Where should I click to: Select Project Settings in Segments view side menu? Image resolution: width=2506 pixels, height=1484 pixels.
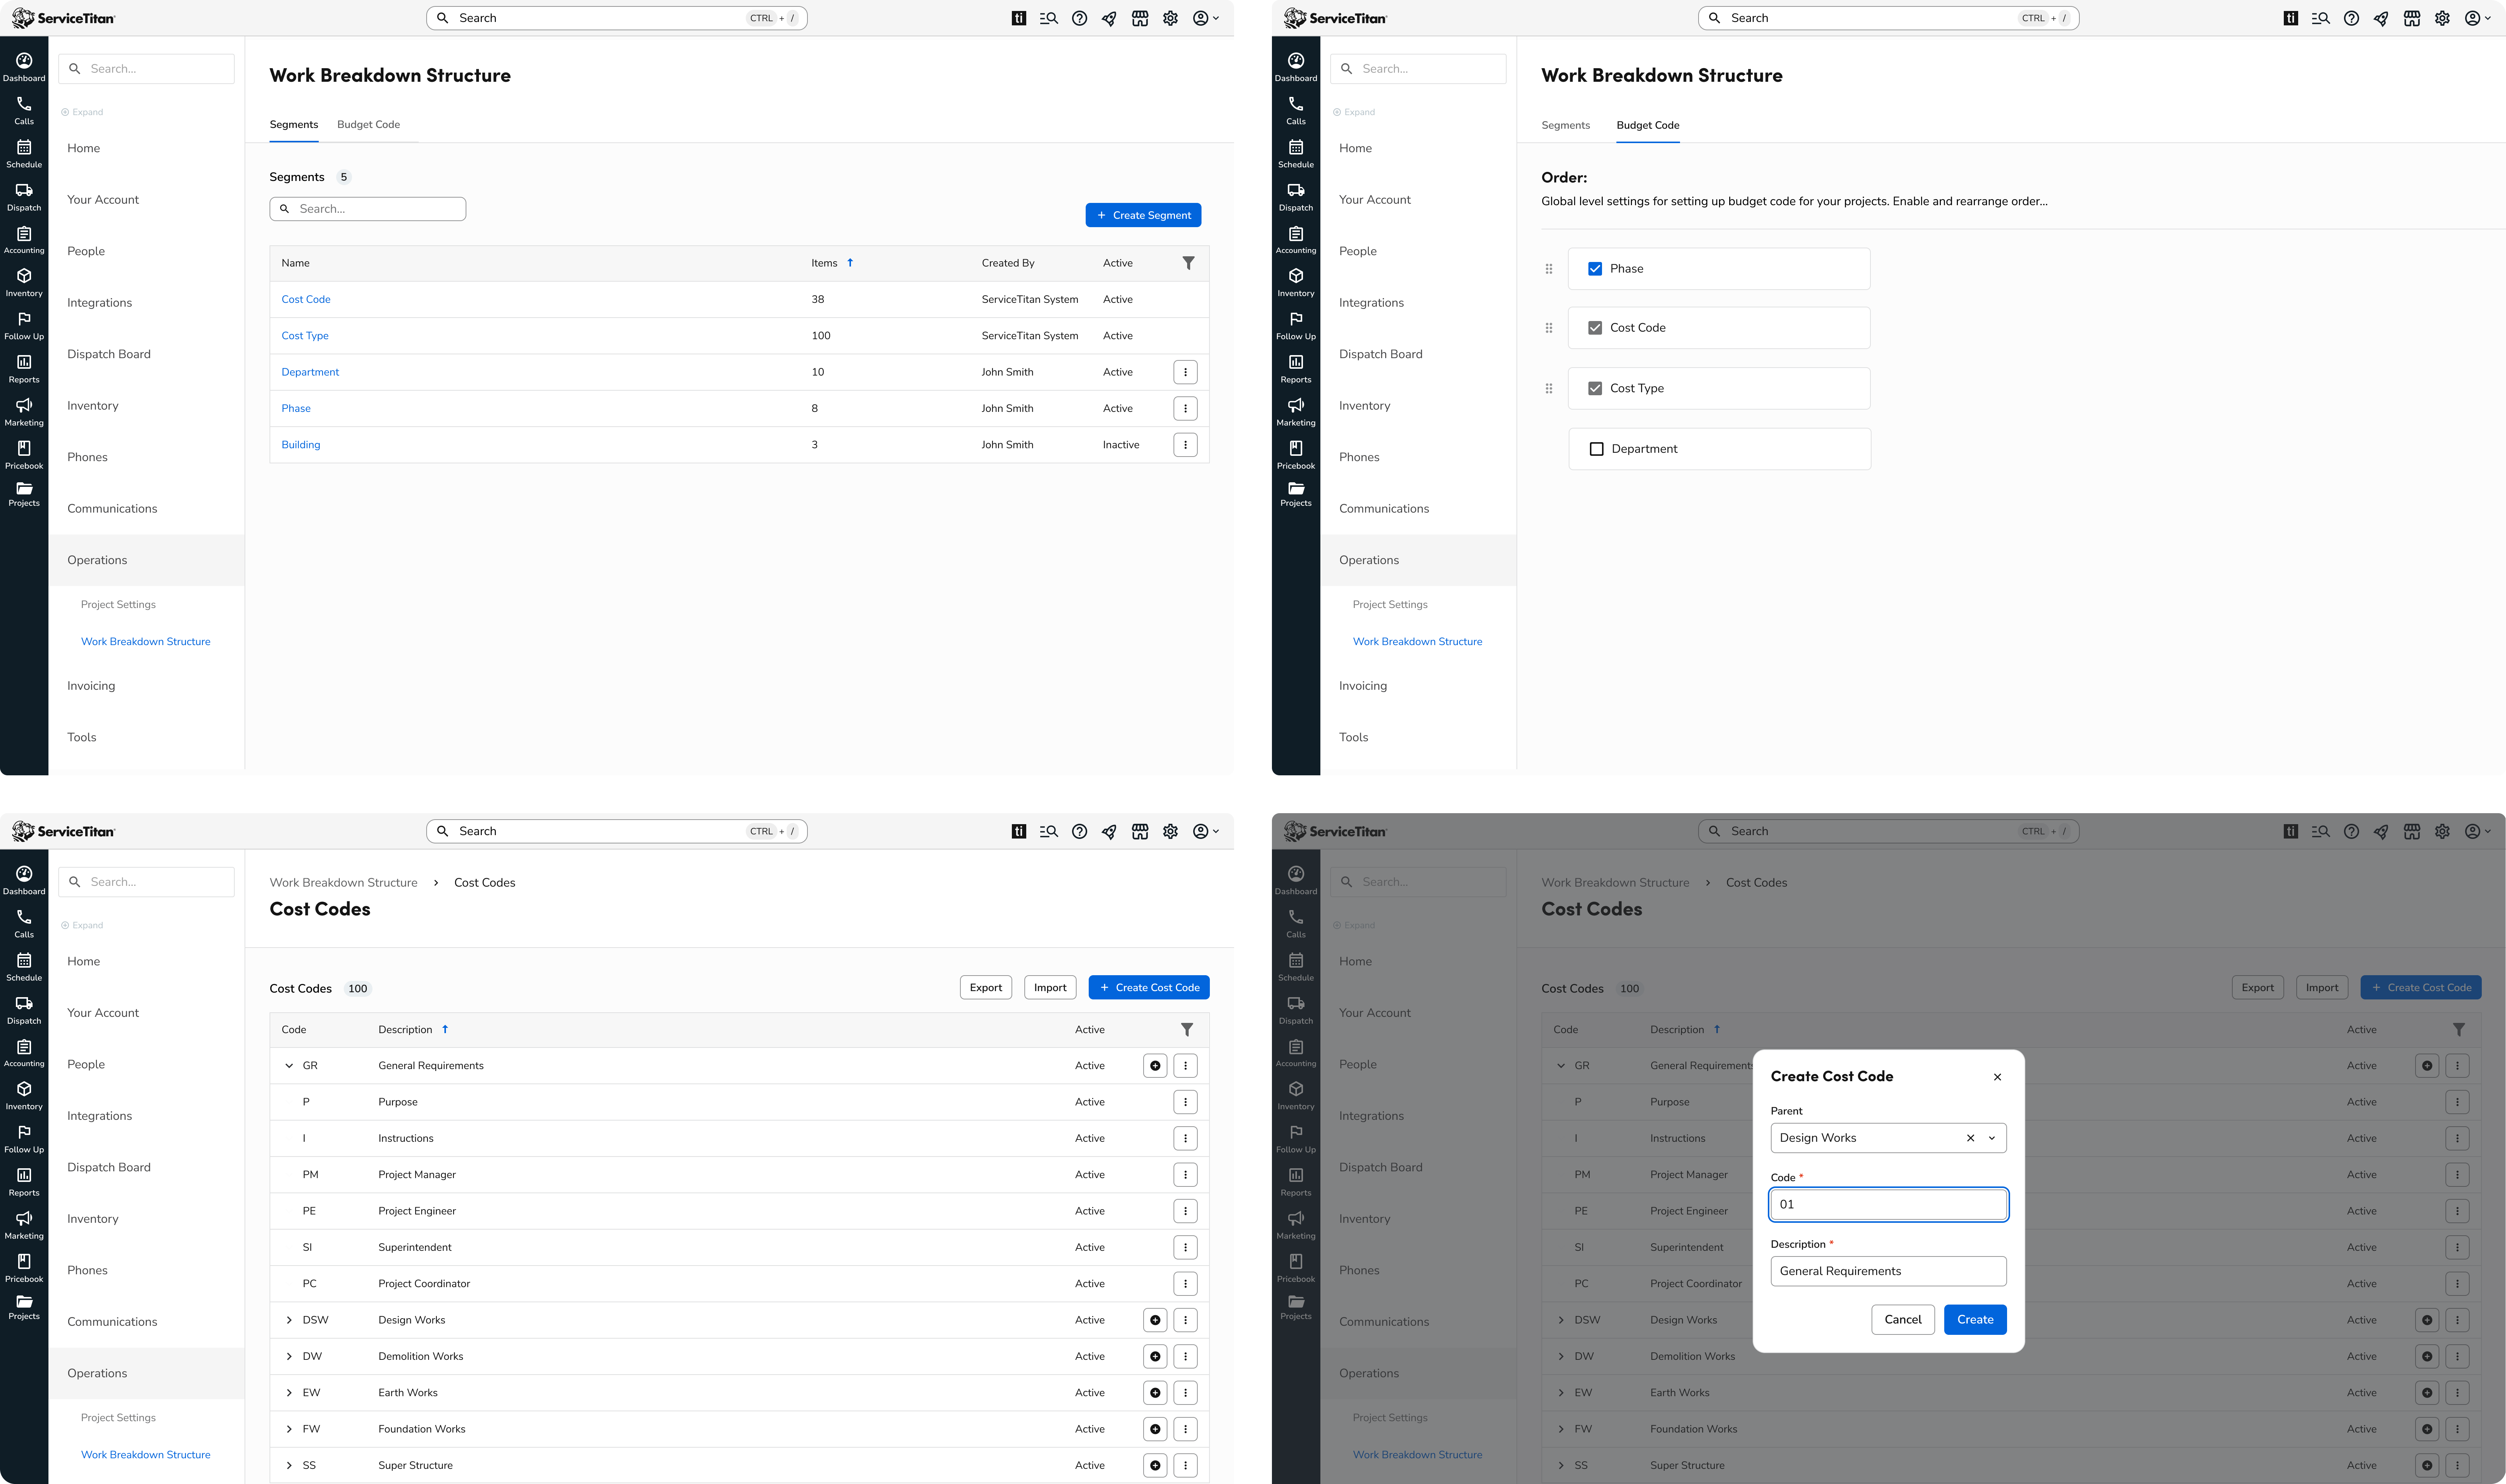[118, 605]
